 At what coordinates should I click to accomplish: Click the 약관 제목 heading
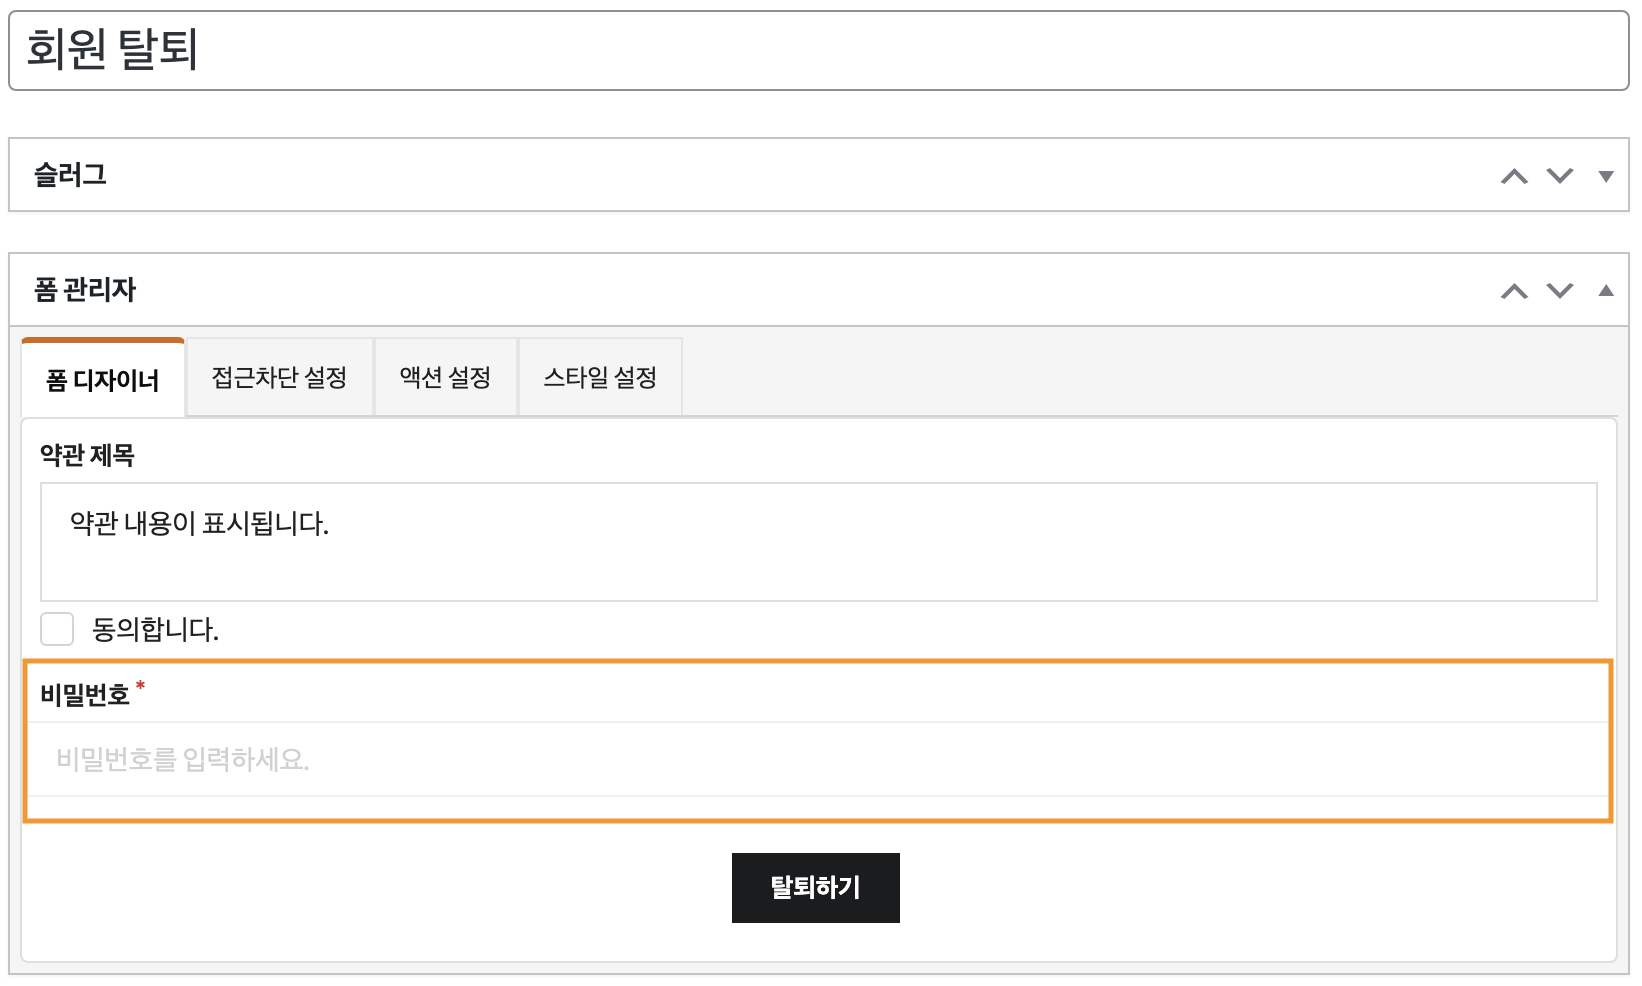pos(87,455)
